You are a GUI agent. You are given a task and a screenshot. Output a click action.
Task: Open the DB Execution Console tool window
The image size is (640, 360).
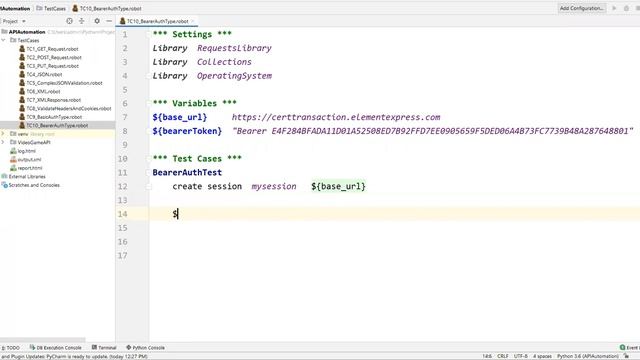point(56,348)
